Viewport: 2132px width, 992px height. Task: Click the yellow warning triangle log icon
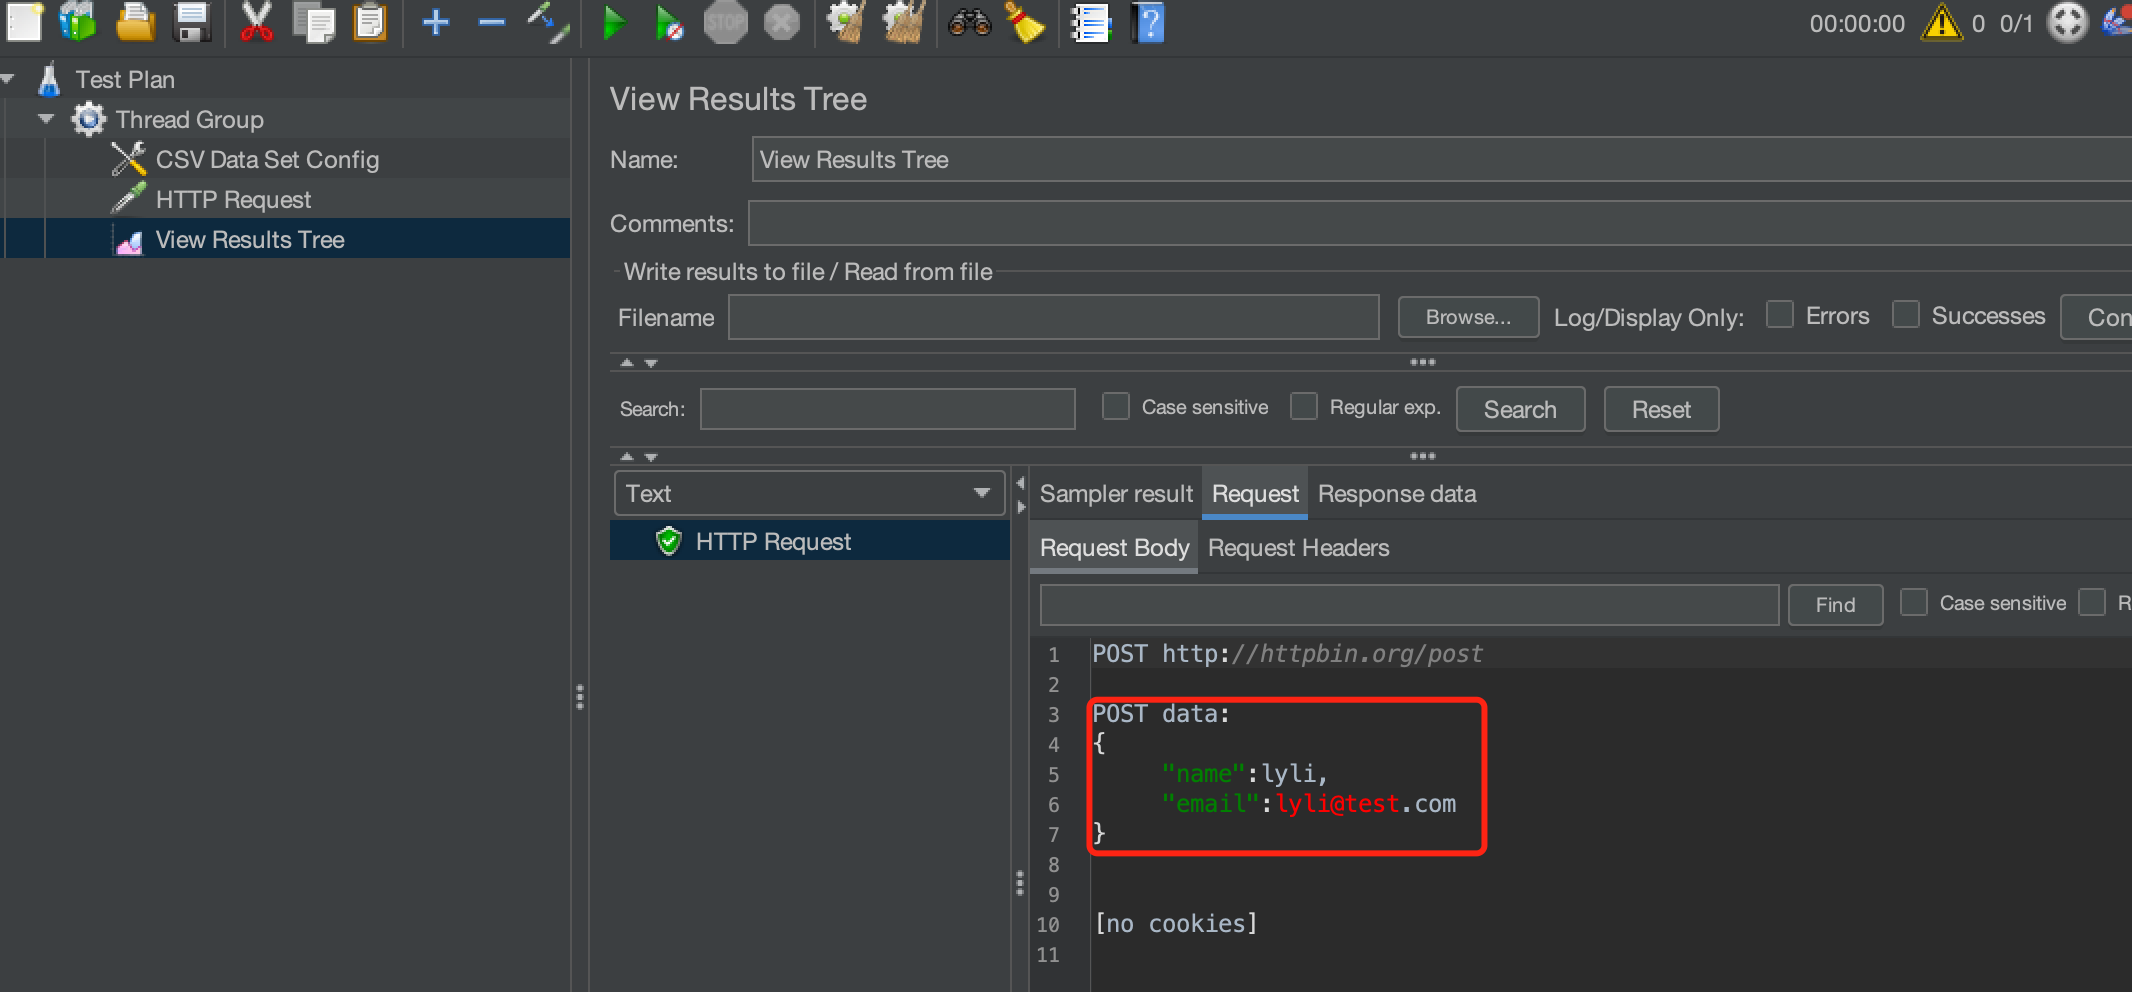[x=1941, y=22]
